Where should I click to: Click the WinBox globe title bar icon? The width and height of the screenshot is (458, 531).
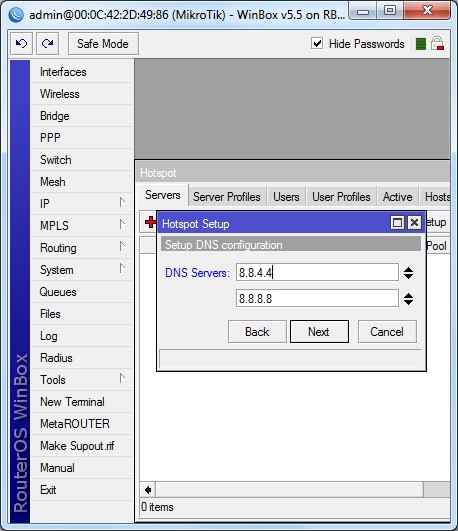[x=16, y=15]
